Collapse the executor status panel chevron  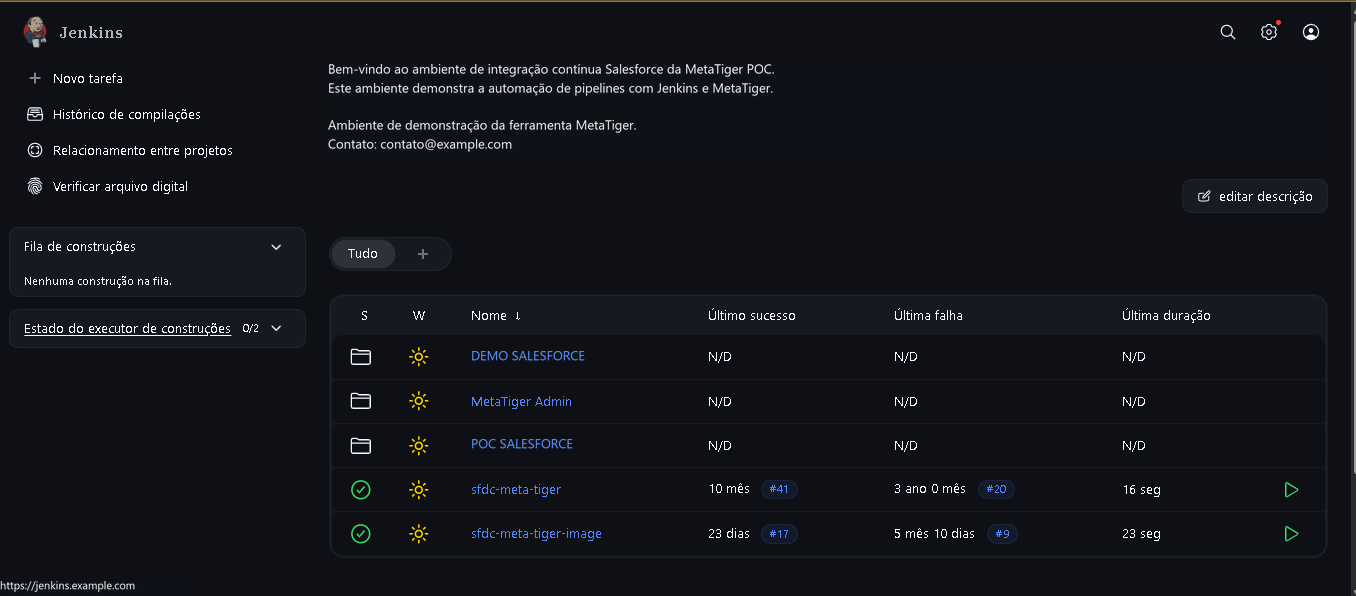[x=277, y=328]
